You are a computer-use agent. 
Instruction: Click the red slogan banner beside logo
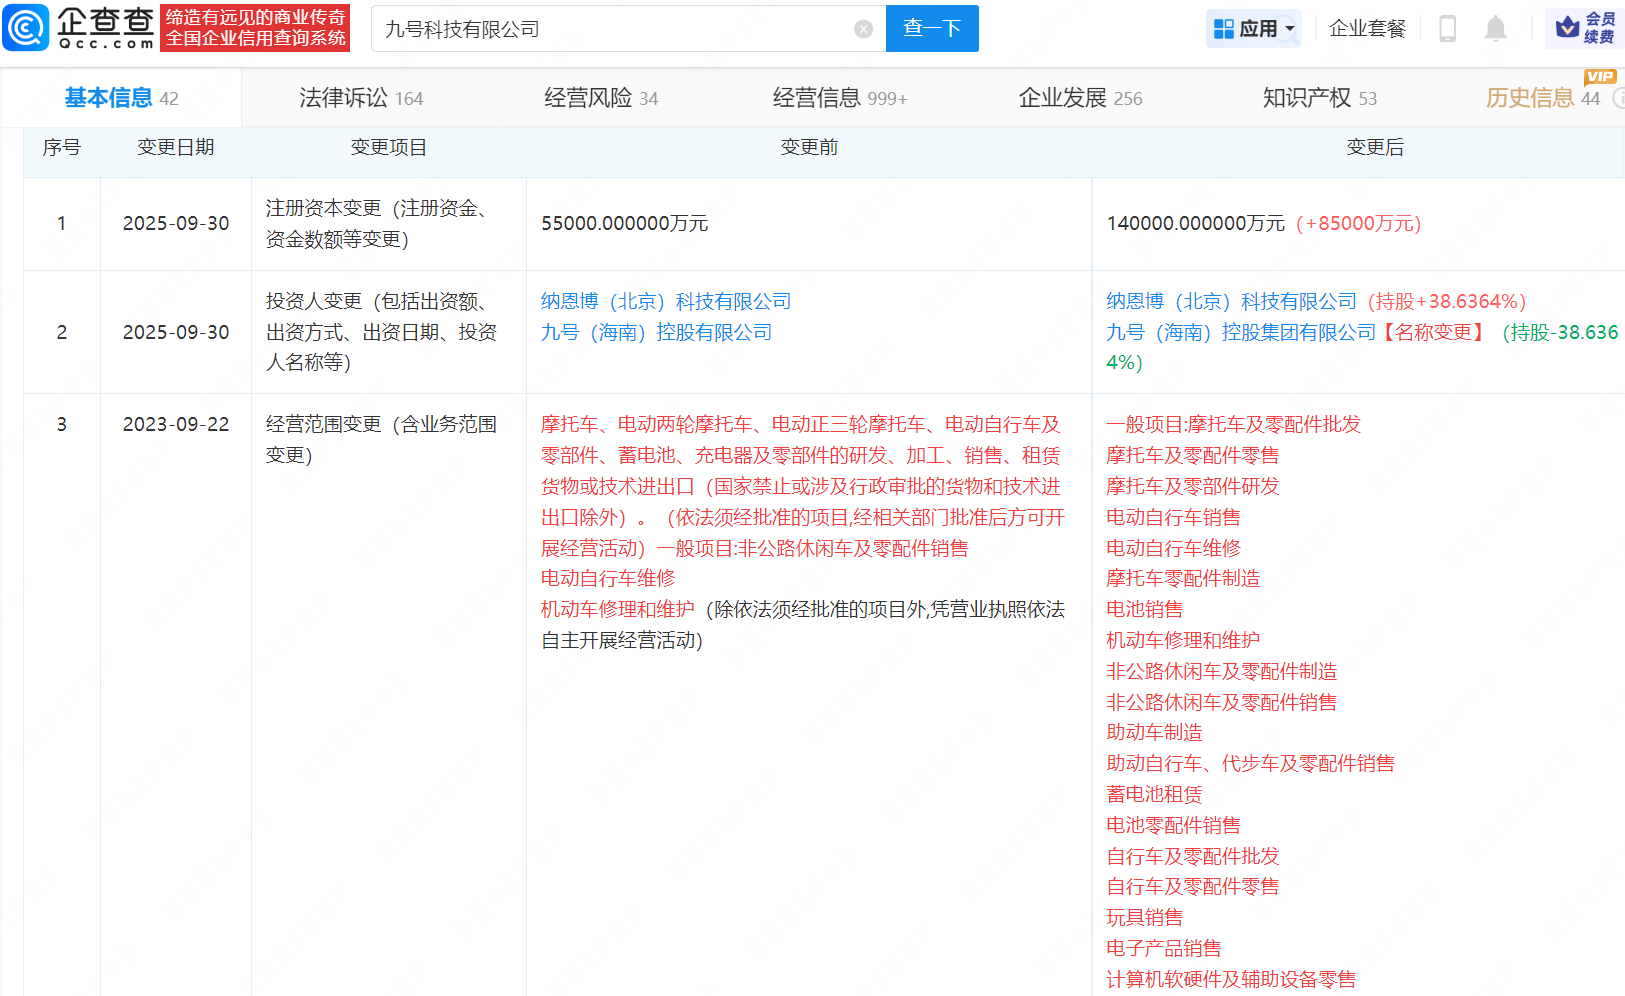pos(255,28)
